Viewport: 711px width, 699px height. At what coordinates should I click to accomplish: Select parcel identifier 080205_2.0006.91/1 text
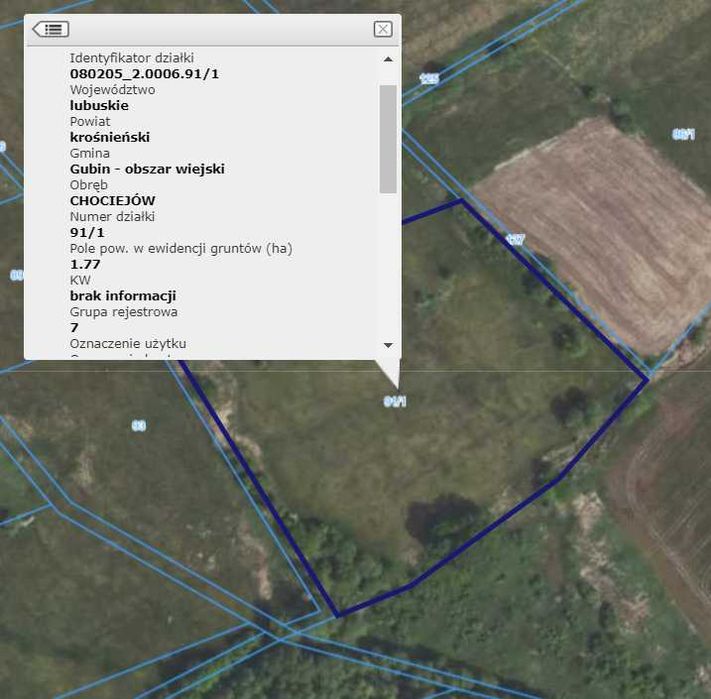(144, 74)
